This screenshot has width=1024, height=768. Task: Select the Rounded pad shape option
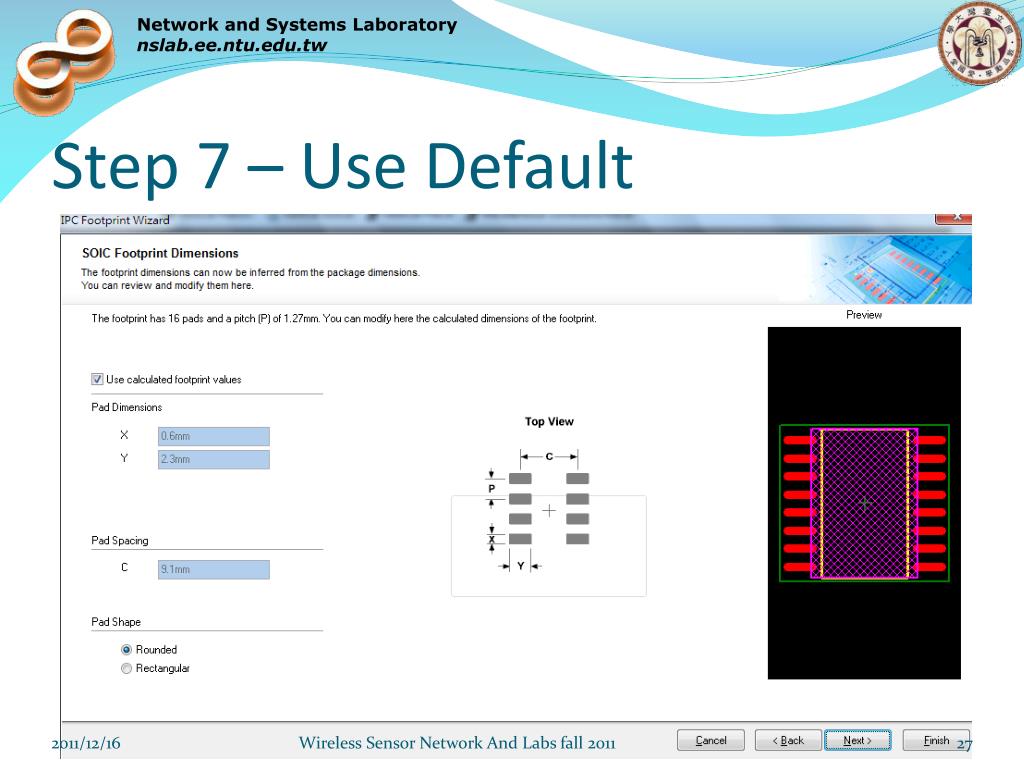point(127,650)
